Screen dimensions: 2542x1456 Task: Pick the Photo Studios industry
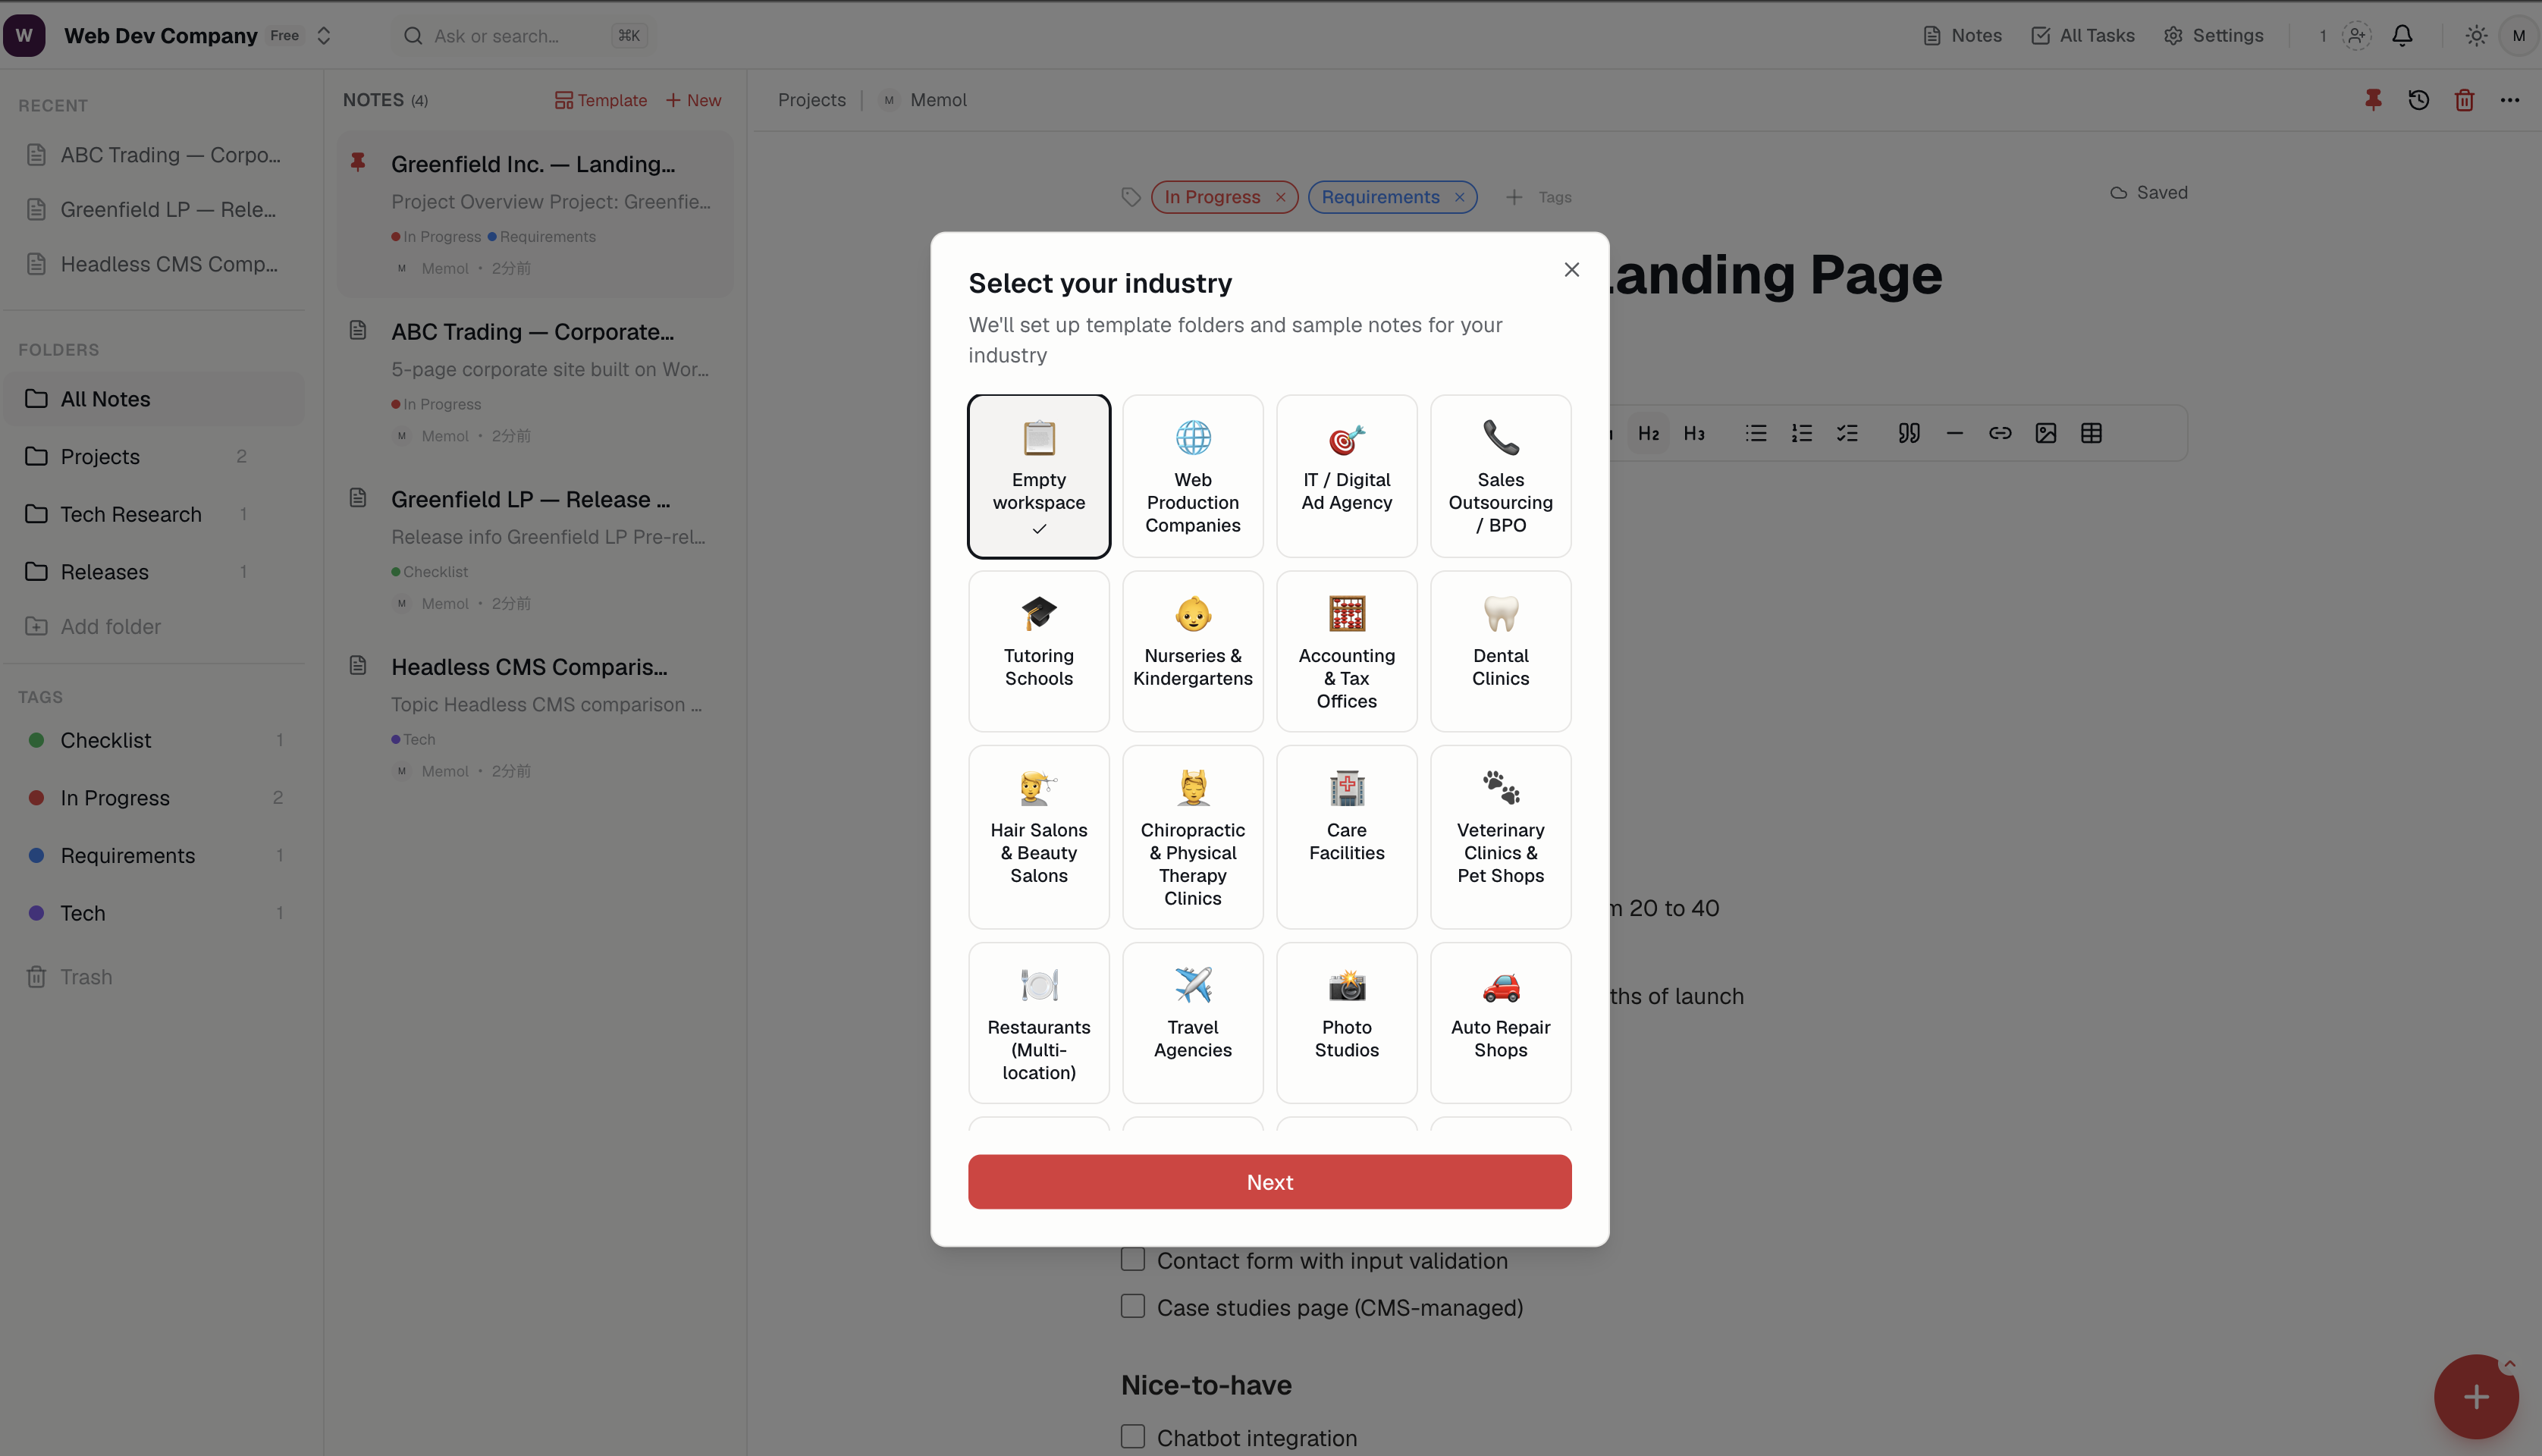click(x=1346, y=1023)
